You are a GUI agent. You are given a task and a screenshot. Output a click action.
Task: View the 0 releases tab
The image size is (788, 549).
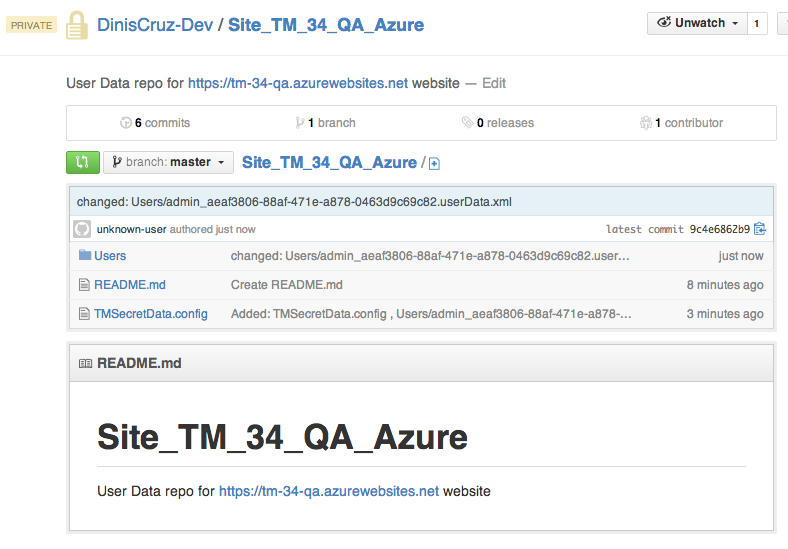point(497,123)
